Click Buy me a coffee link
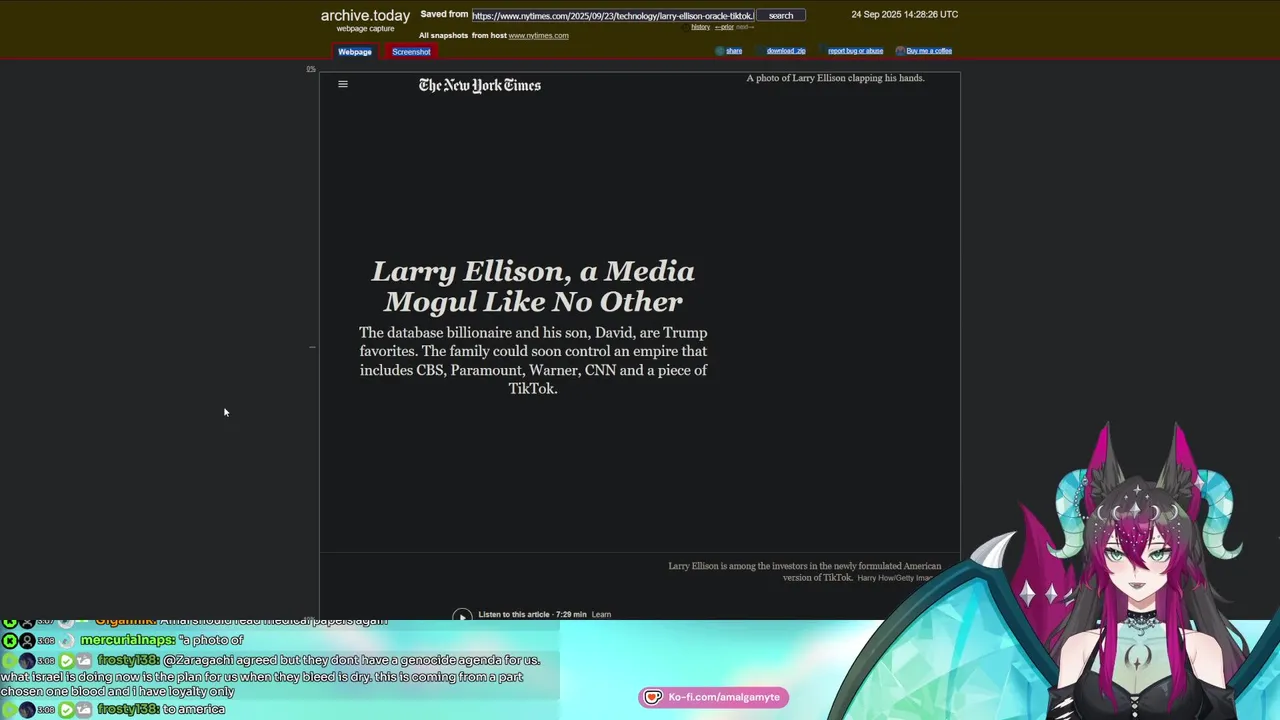 point(929,51)
